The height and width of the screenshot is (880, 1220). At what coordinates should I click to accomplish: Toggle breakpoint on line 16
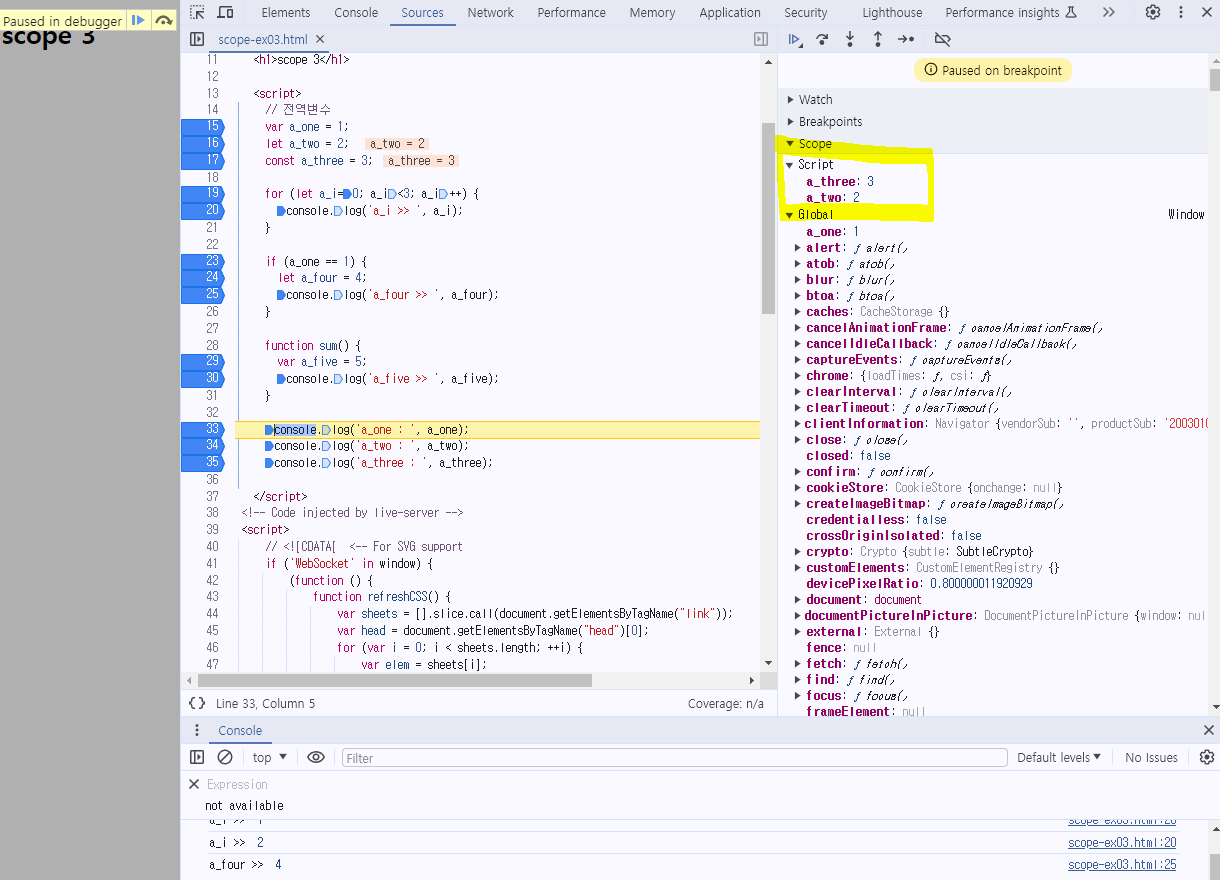pos(202,143)
